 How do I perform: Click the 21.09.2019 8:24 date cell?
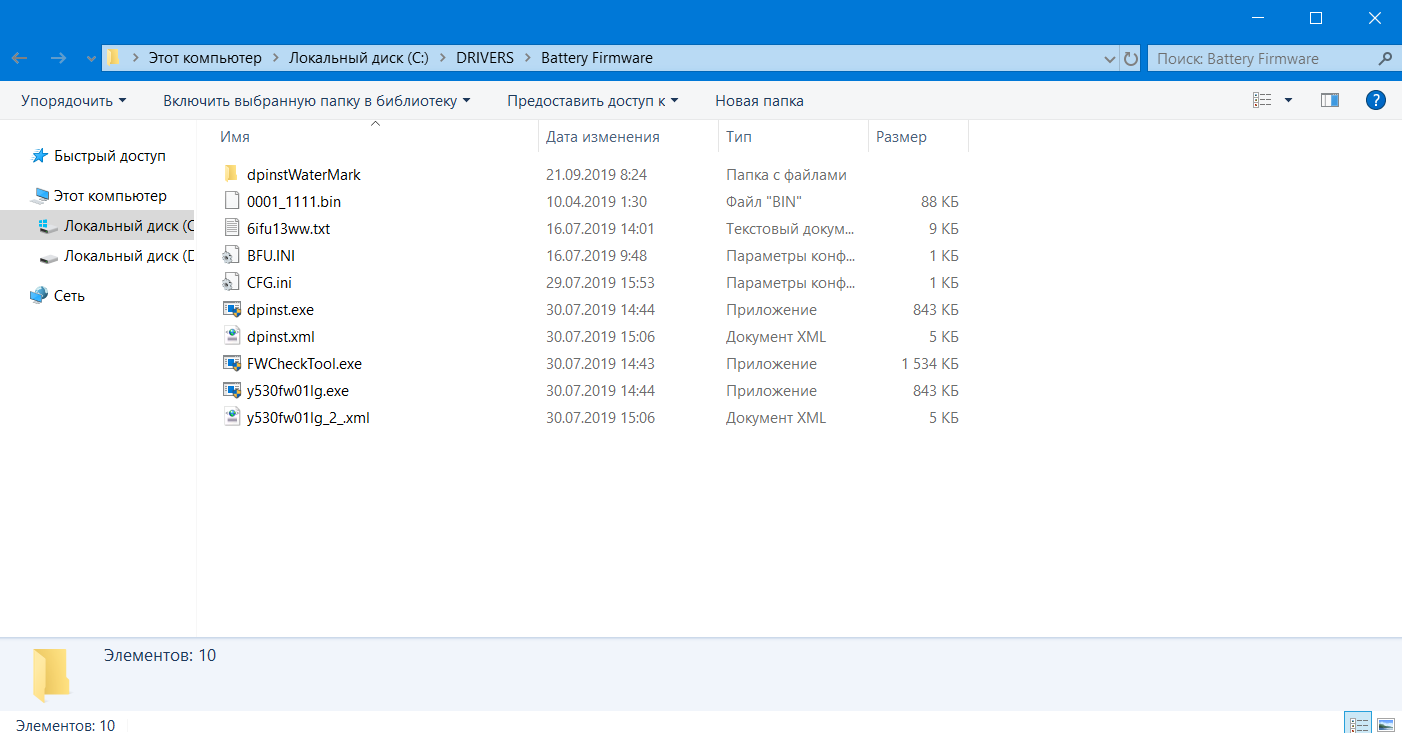coord(597,175)
